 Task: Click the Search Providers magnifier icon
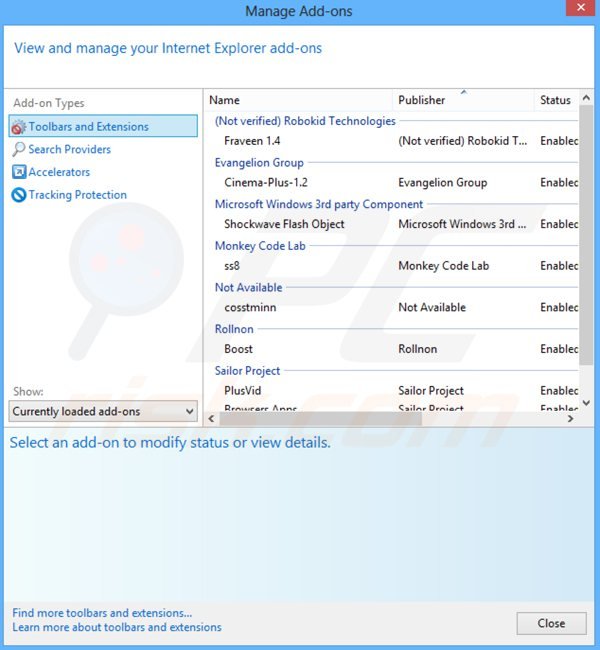pos(19,149)
